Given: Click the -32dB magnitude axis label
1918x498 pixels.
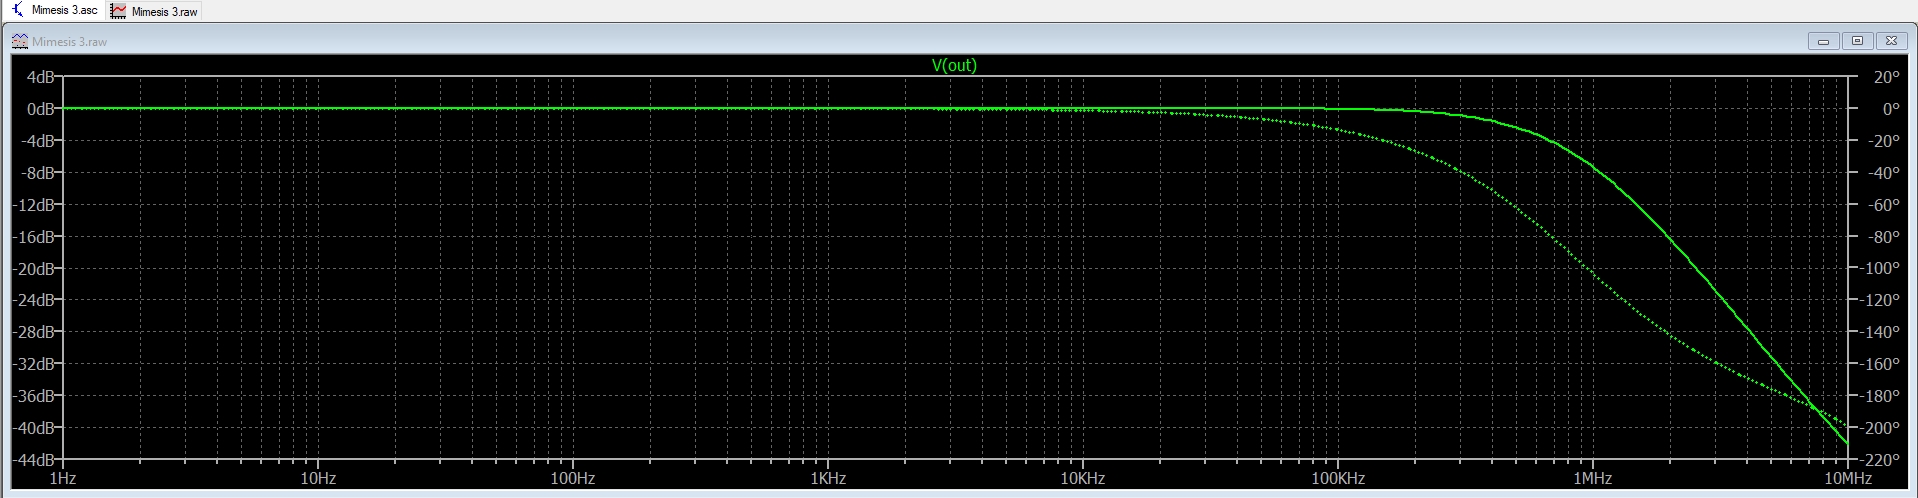Looking at the screenshot, I should [x=34, y=364].
